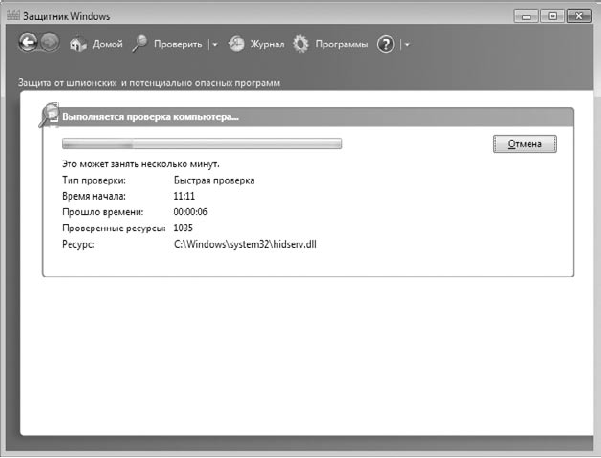The width and height of the screenshot is (601, 458).
Task: Expand the help options dropdown arrow
Action: coord(407,45)
